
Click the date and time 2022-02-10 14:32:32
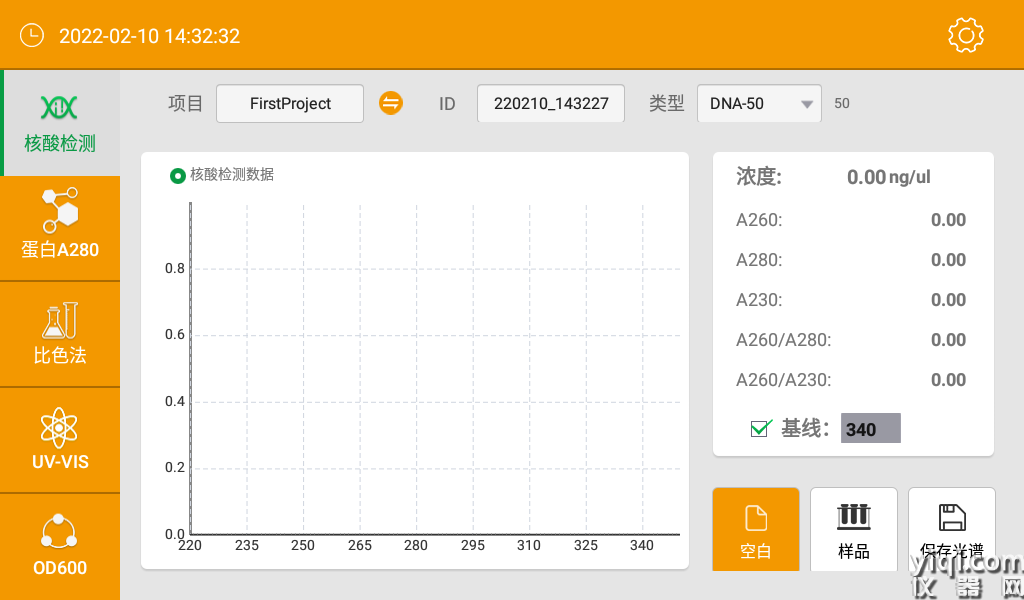150,36
